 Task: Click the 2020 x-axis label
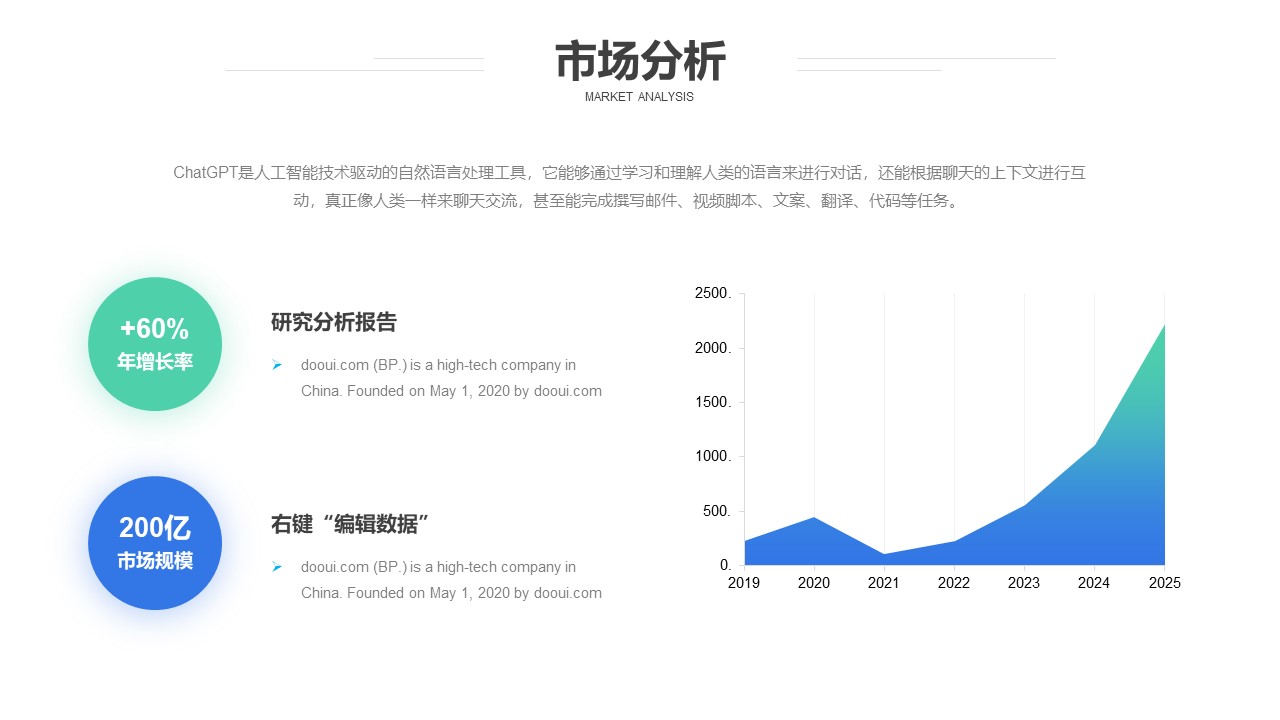coord(814,583)
